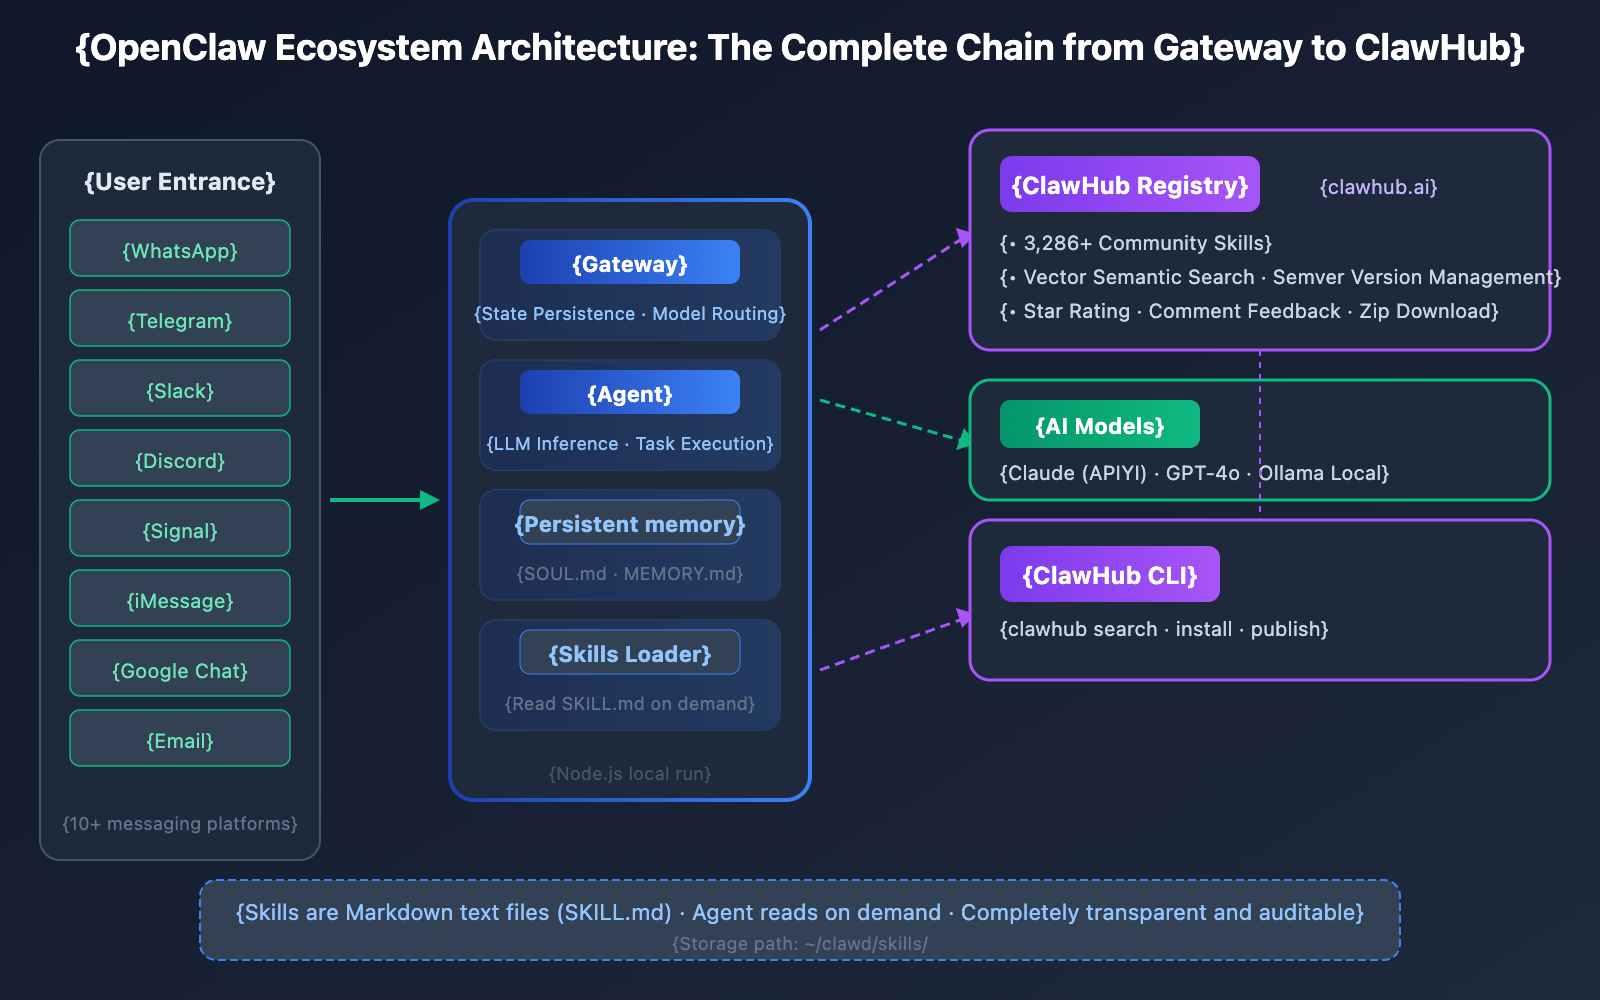Toggle the Gateway component block

[x=629, y=263]
